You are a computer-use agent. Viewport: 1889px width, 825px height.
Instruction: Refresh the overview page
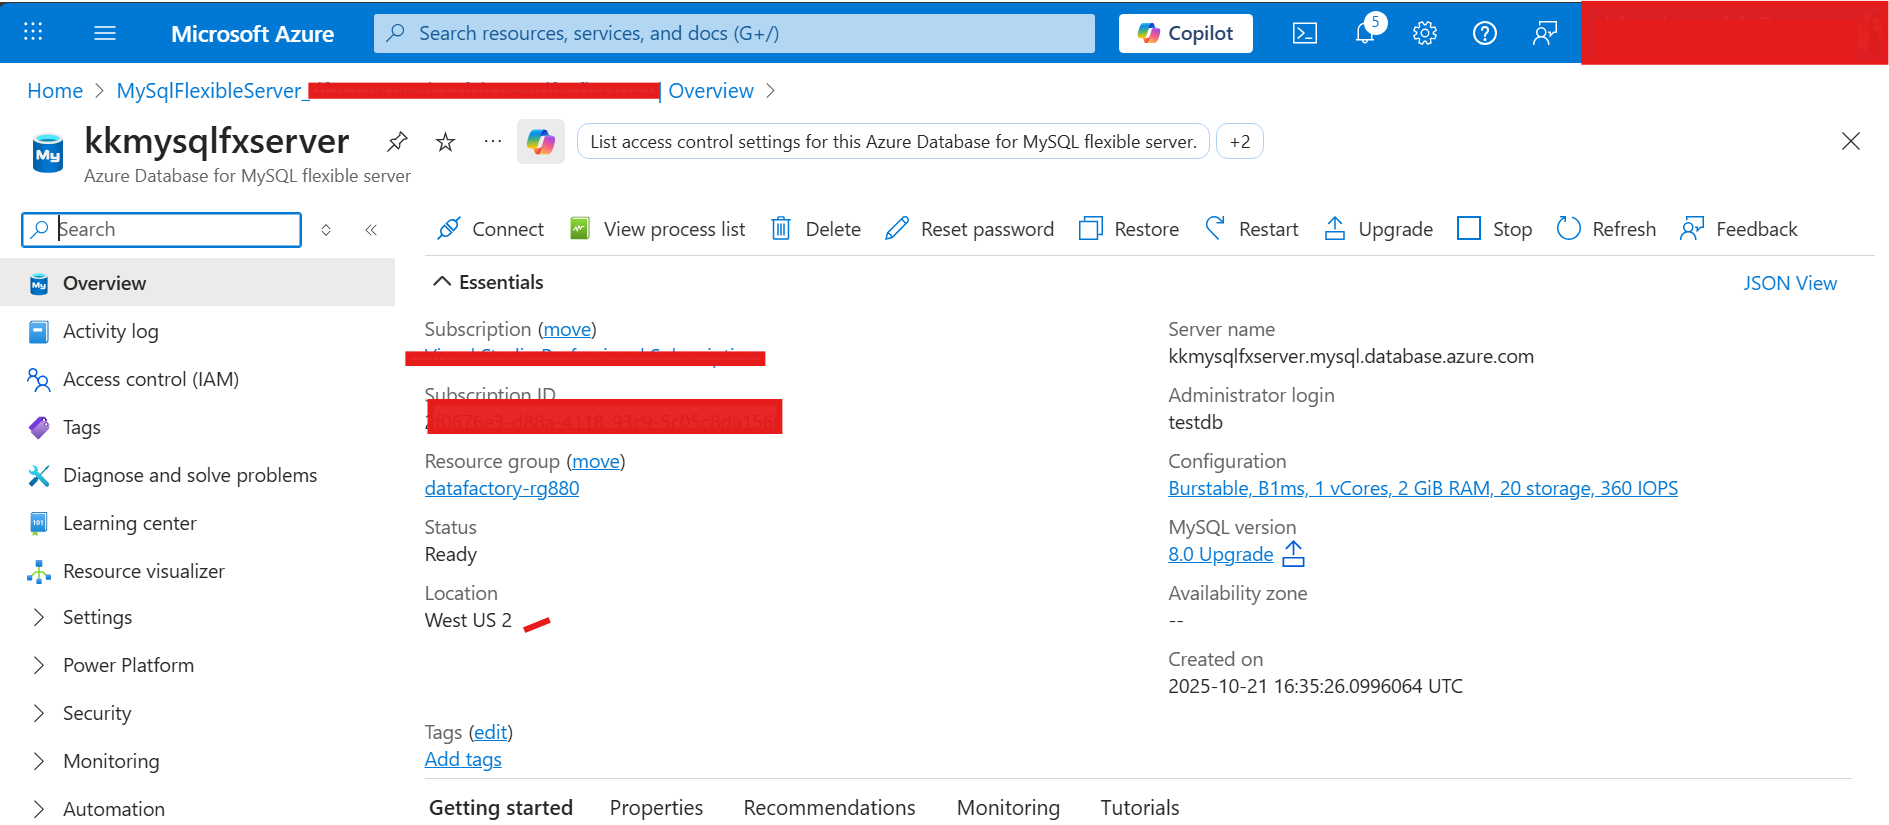tap(1606, 229)
